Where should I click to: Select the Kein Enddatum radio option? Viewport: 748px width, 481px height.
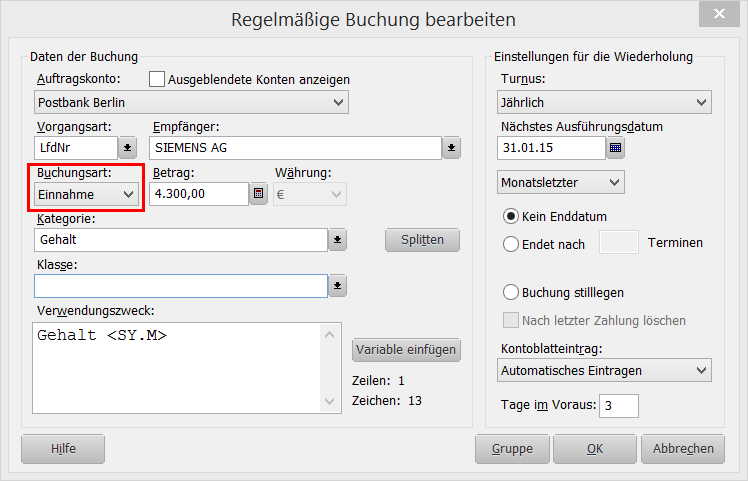click(x=511, y=216)
